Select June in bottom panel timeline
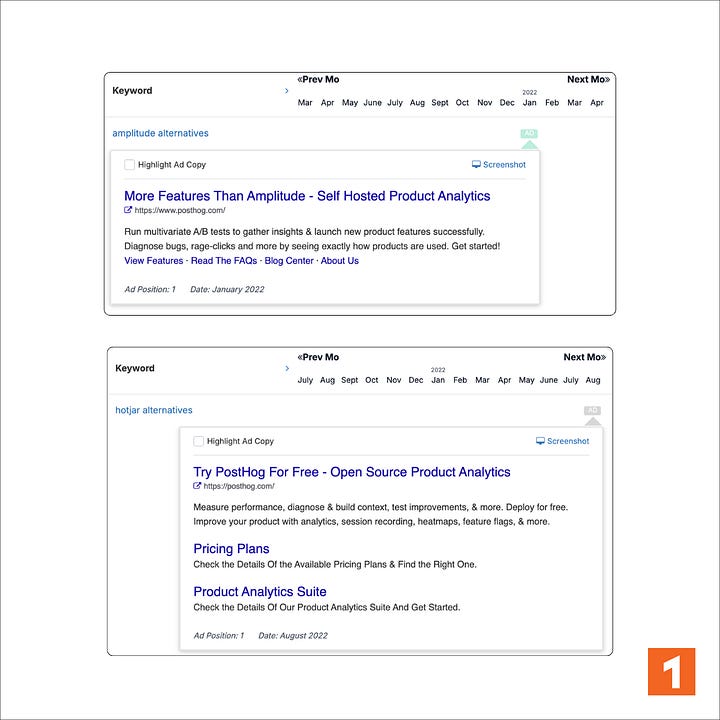Viewport: 720px width, 720px height. [549, 380]
